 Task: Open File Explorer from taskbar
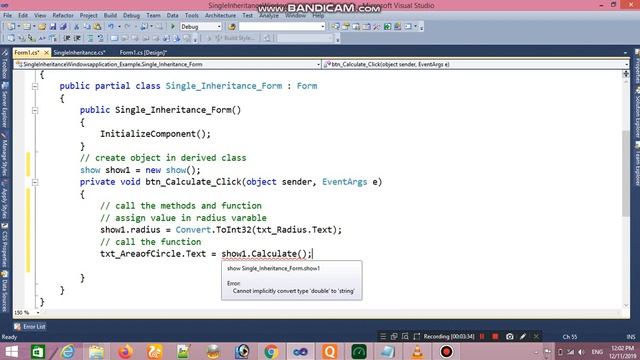96,351
